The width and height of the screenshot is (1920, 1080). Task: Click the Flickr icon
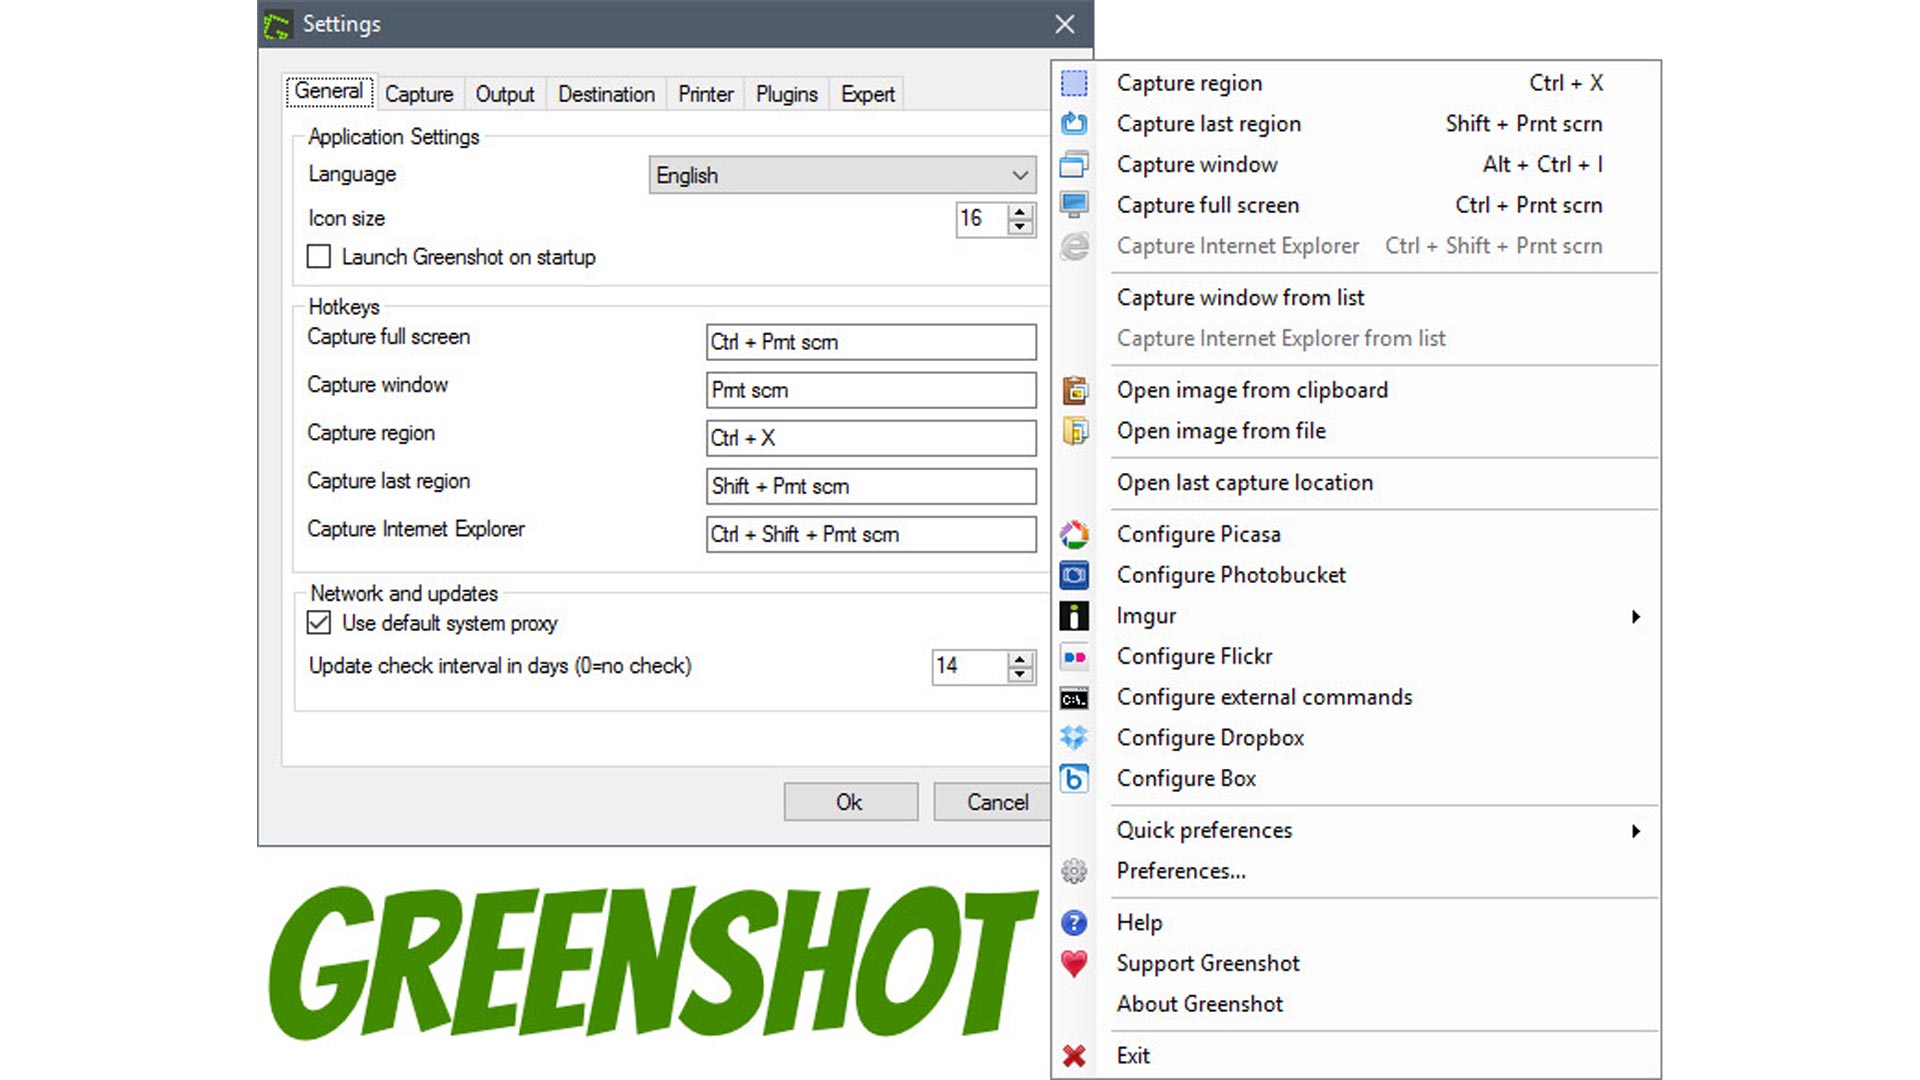1074,657
